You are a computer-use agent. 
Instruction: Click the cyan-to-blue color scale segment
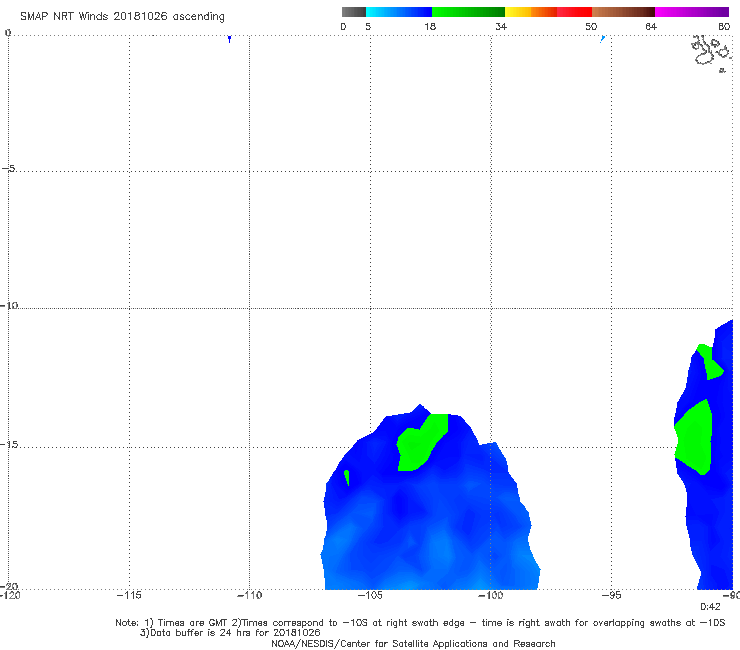tap(399, 12)
